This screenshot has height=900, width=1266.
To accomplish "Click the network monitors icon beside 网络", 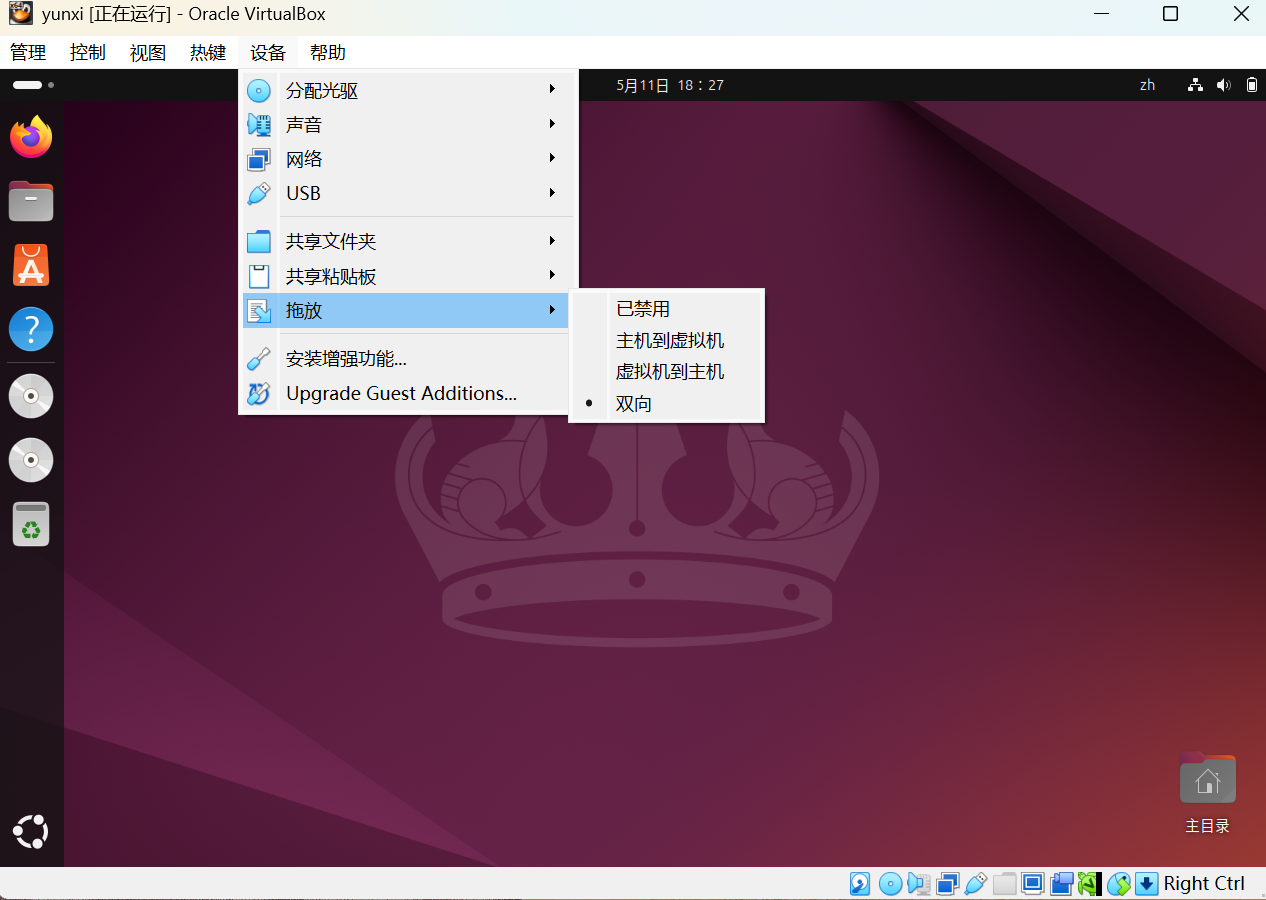I will tap(259, 159).
